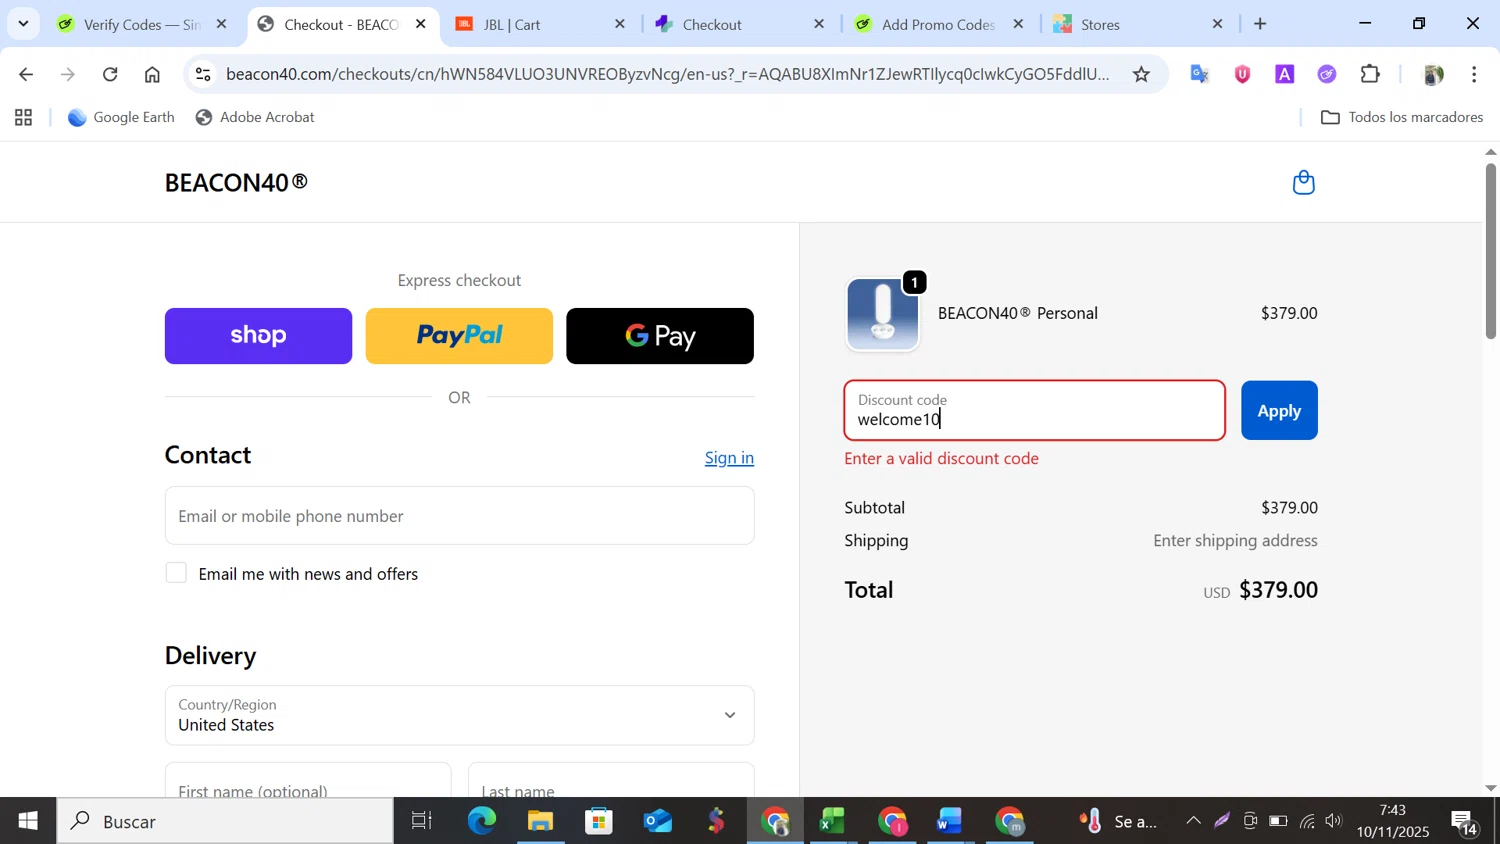Open the browser profile avatar
1500x844 pixels.
[1433, 74]
